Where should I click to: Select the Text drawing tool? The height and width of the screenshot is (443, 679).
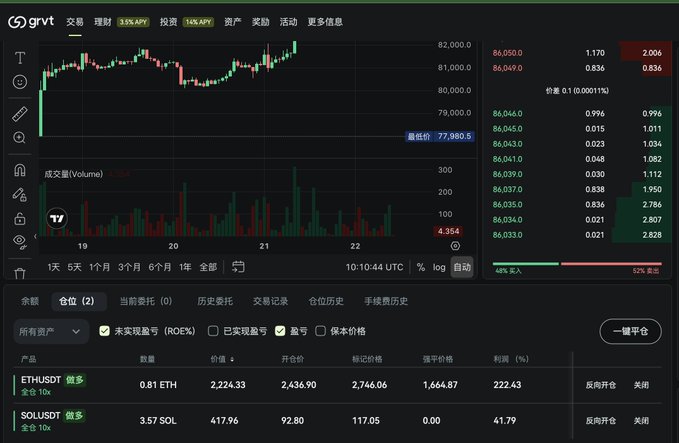point(20,58)
